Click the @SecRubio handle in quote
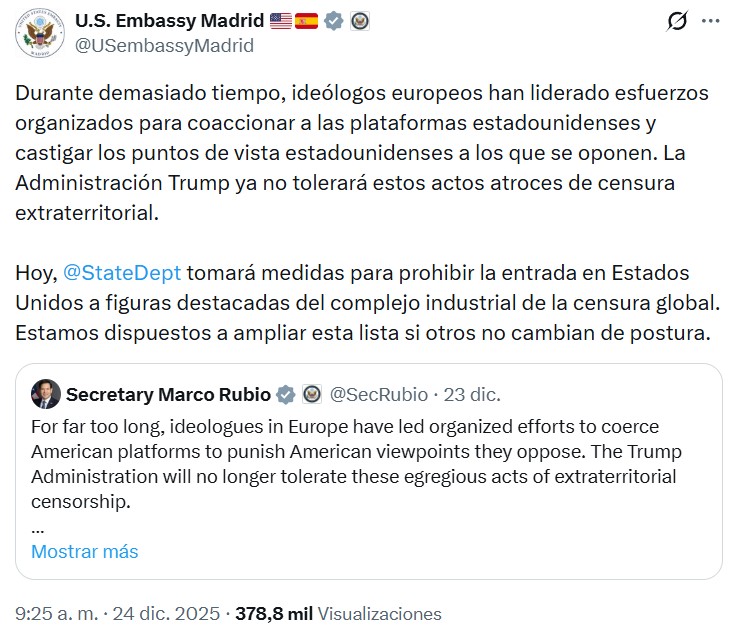Screen dimensions: 741x638 click(380, 394)
